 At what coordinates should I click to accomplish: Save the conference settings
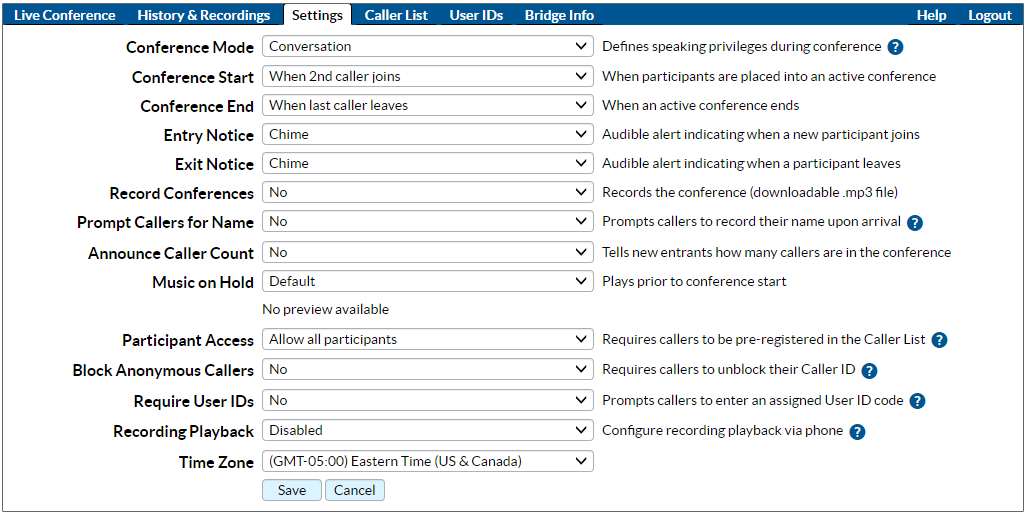[292, 490]
